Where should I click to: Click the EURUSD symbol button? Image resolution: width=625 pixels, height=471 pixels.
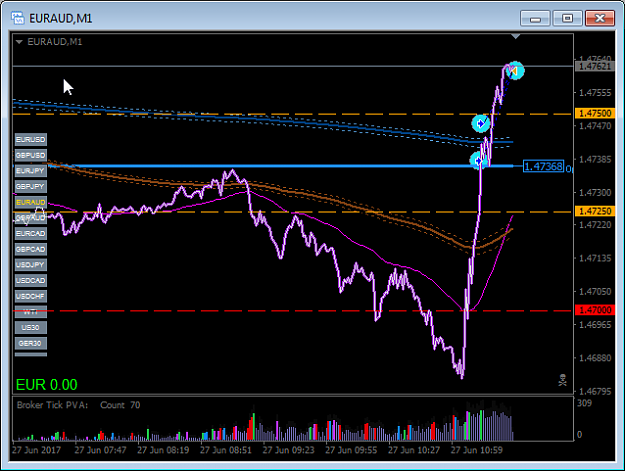31,139
